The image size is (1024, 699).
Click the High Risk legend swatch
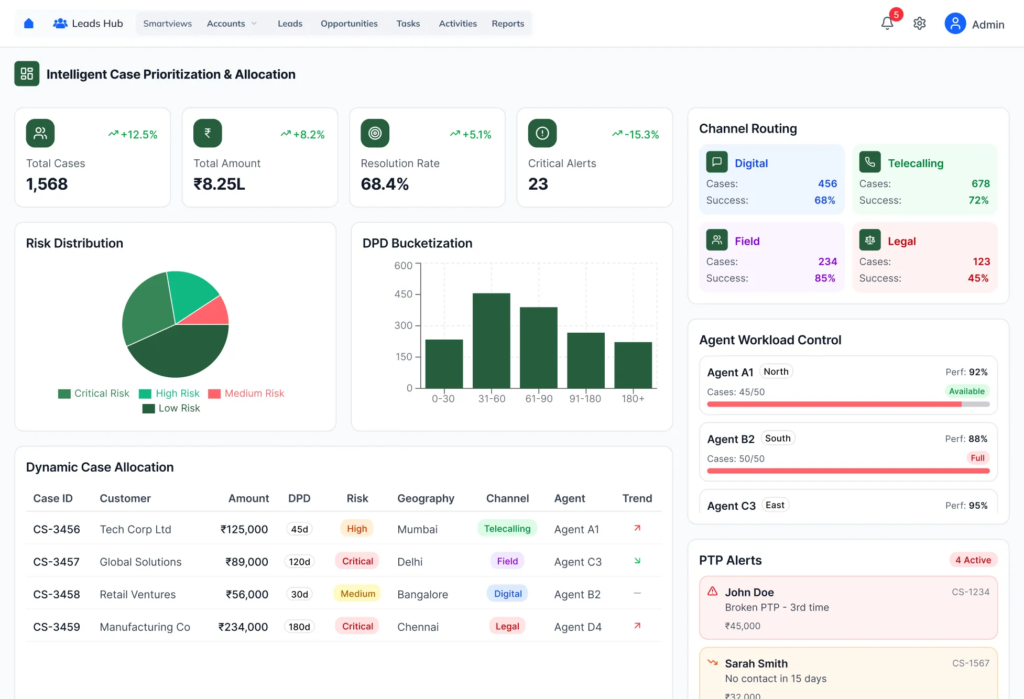(x=145, y=393)
